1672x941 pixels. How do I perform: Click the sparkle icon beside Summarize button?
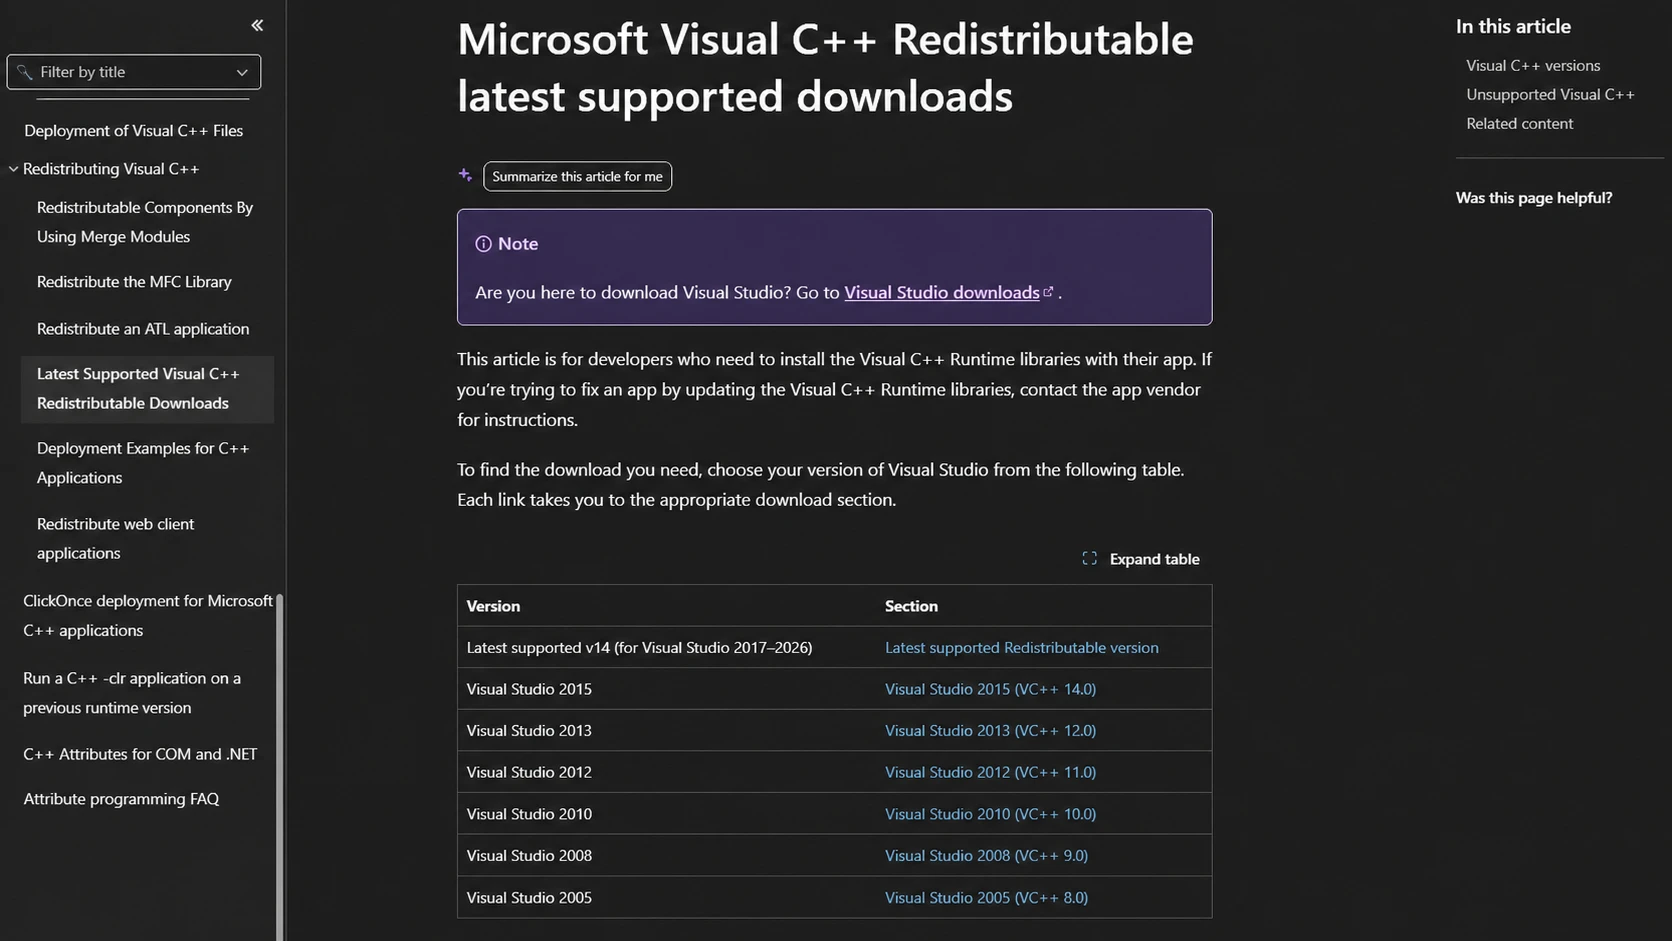click(x=465, y=175)
